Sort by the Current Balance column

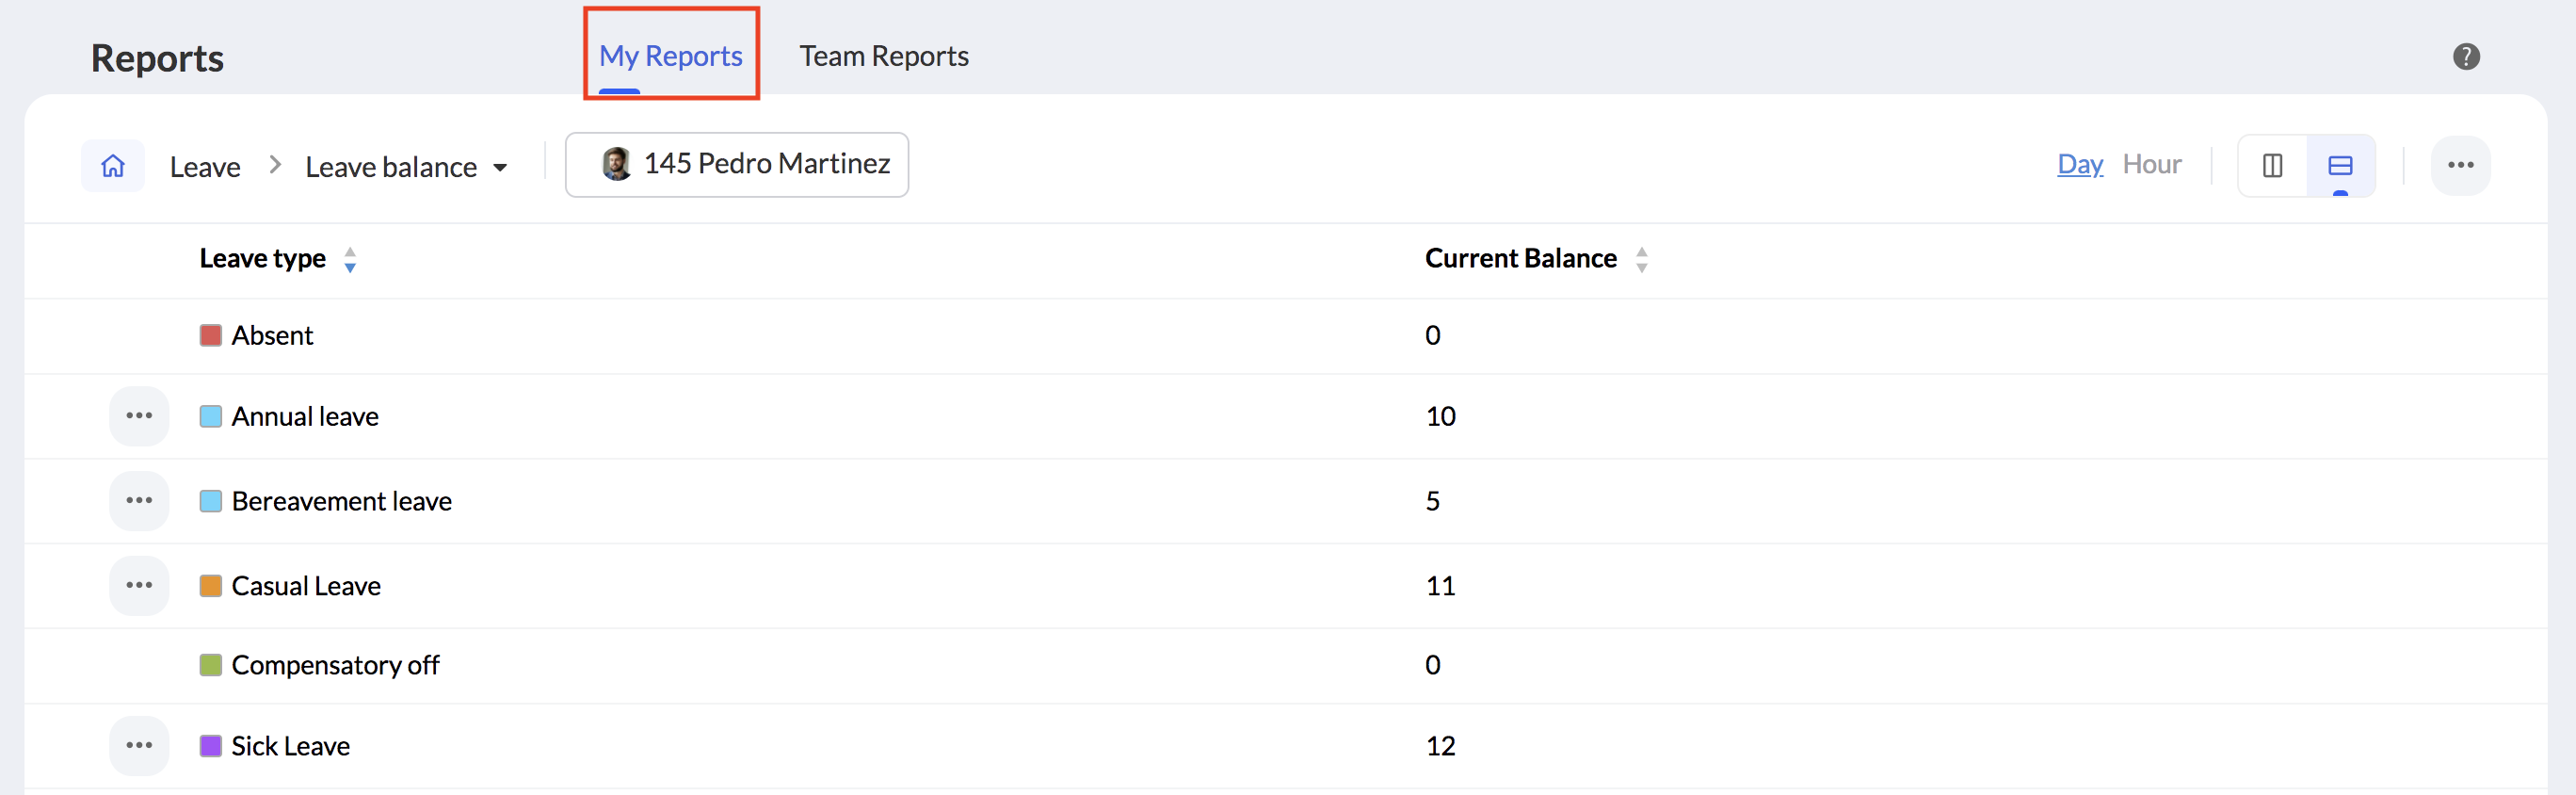[1641, 260]
